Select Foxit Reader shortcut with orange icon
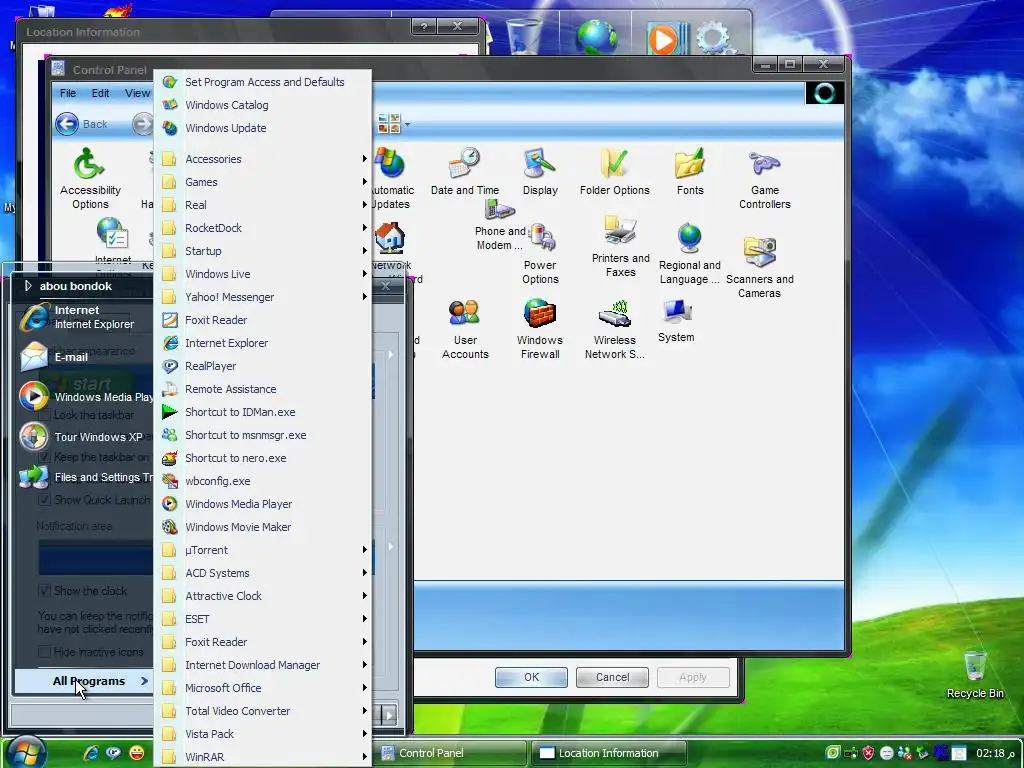The height and width of the screenshot is (768, 1024). click(263, 319)
